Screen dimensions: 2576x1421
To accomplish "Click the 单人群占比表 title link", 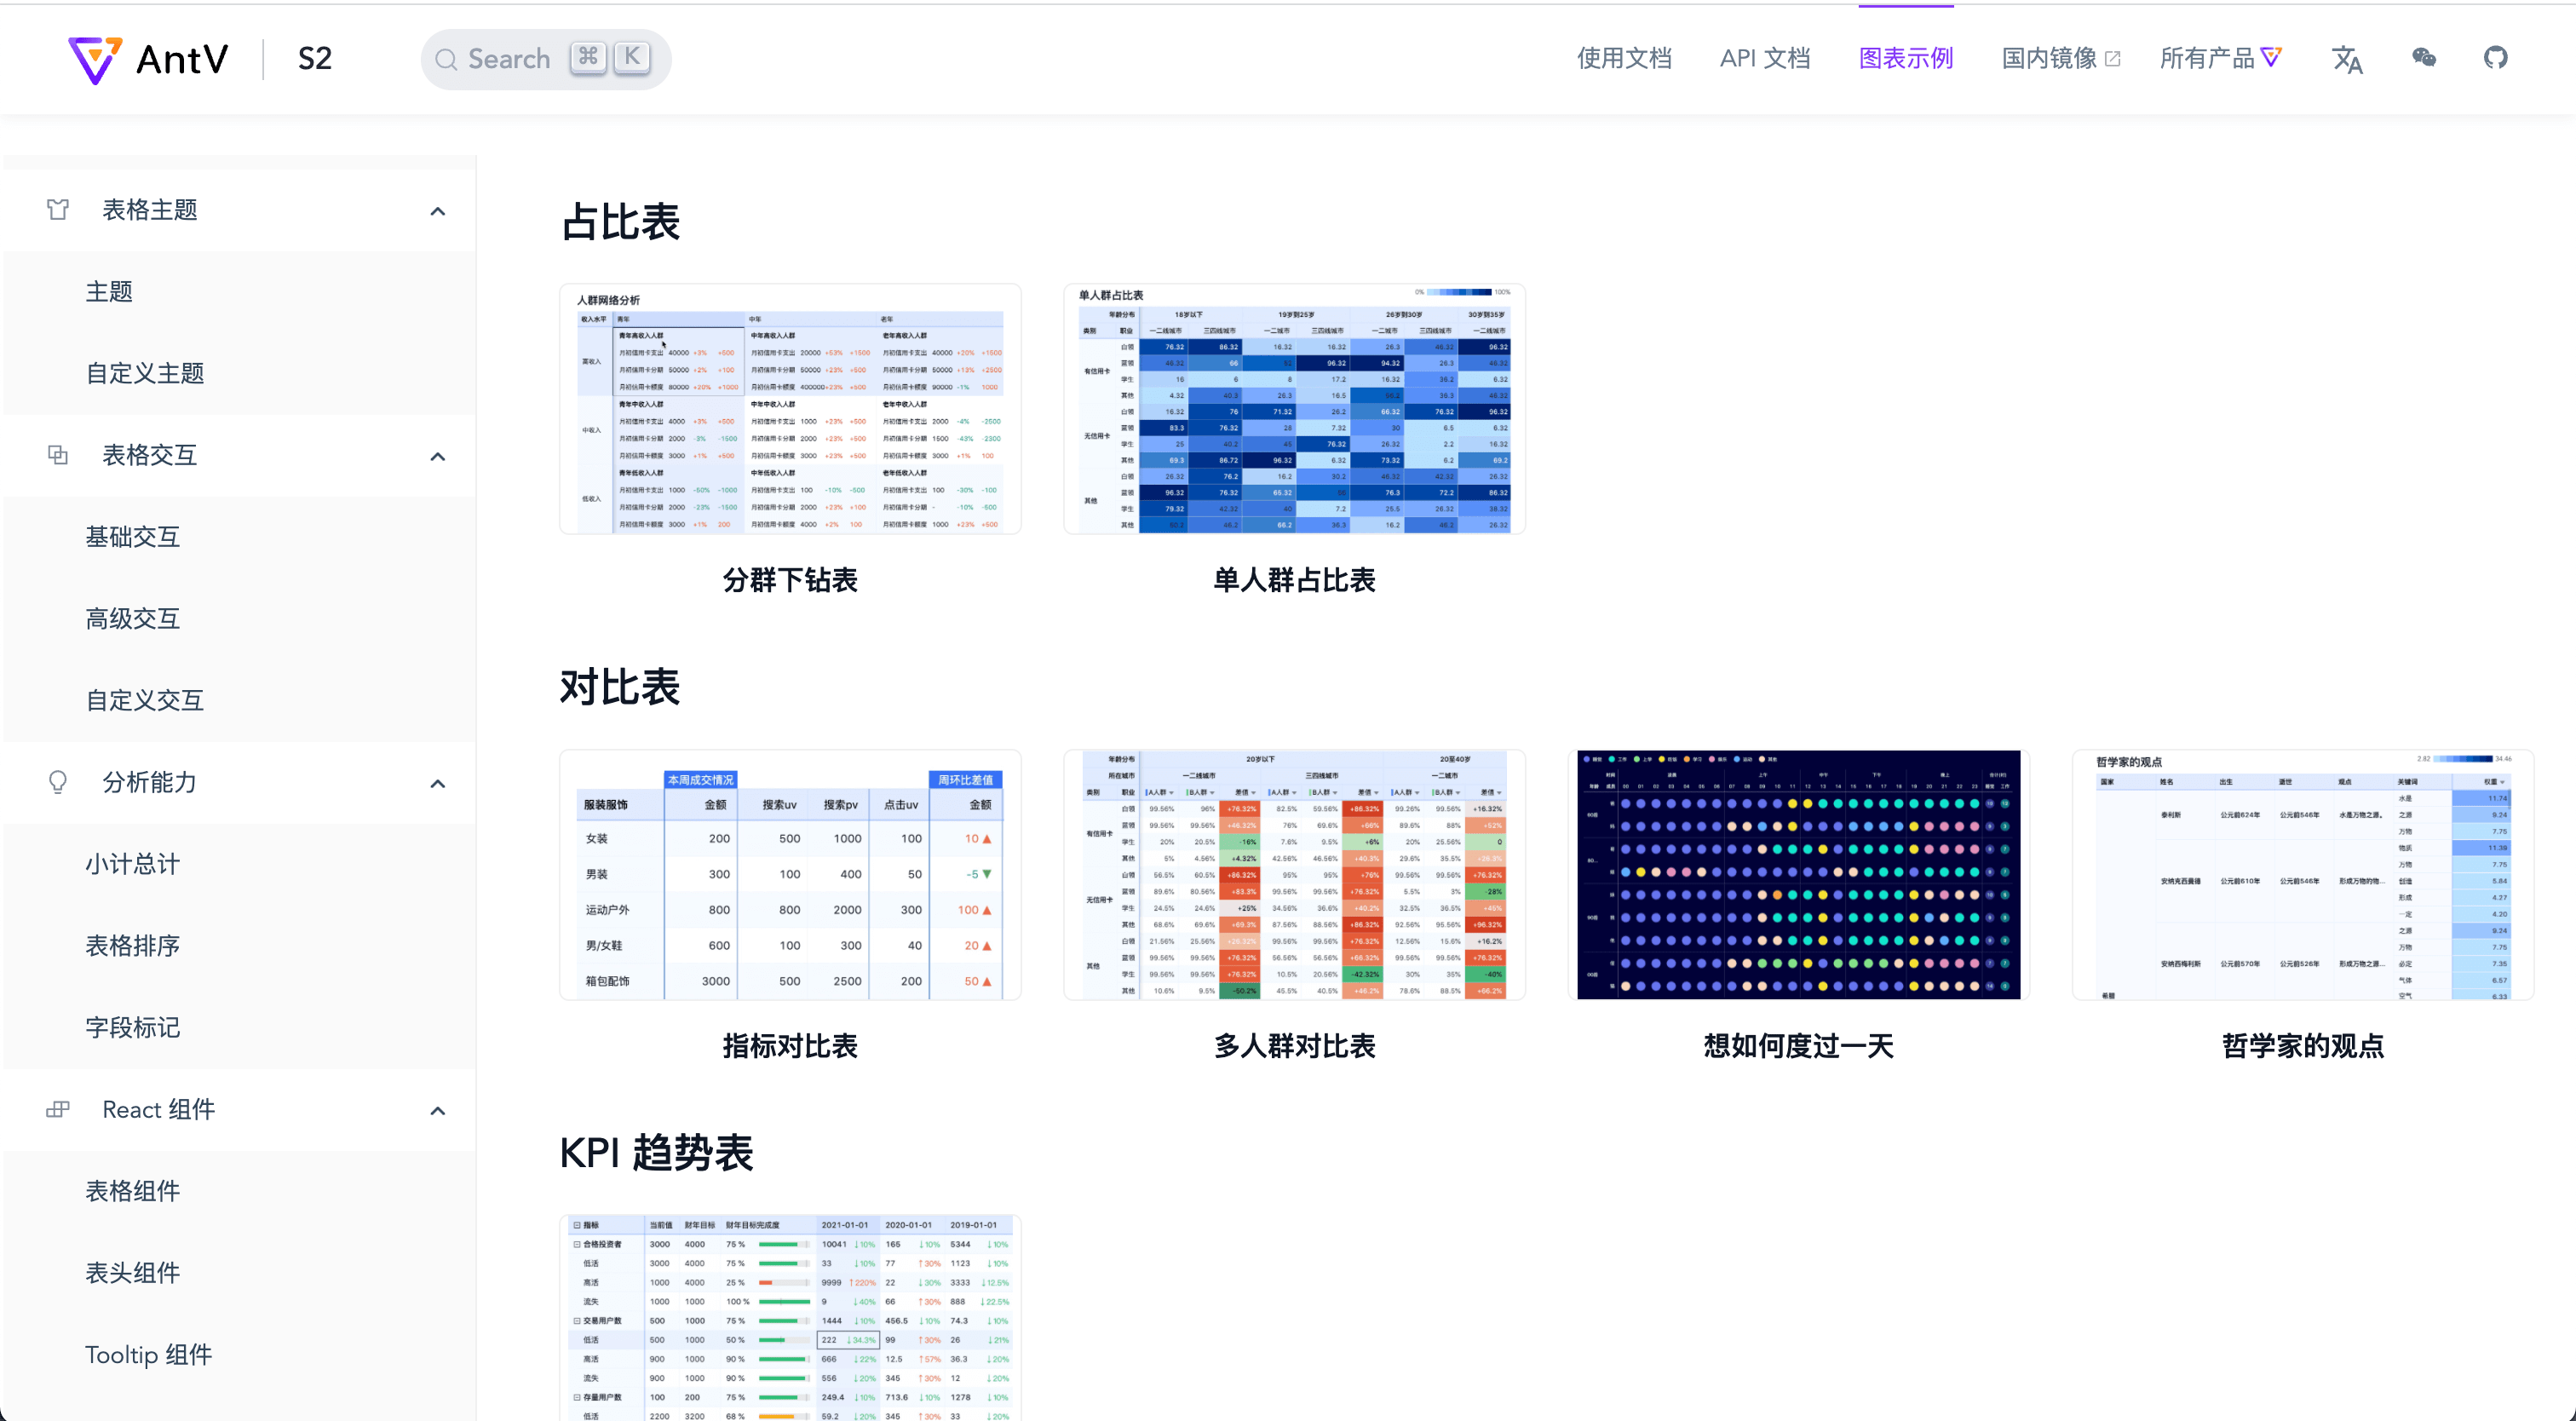I will (x=1294, y=580).
